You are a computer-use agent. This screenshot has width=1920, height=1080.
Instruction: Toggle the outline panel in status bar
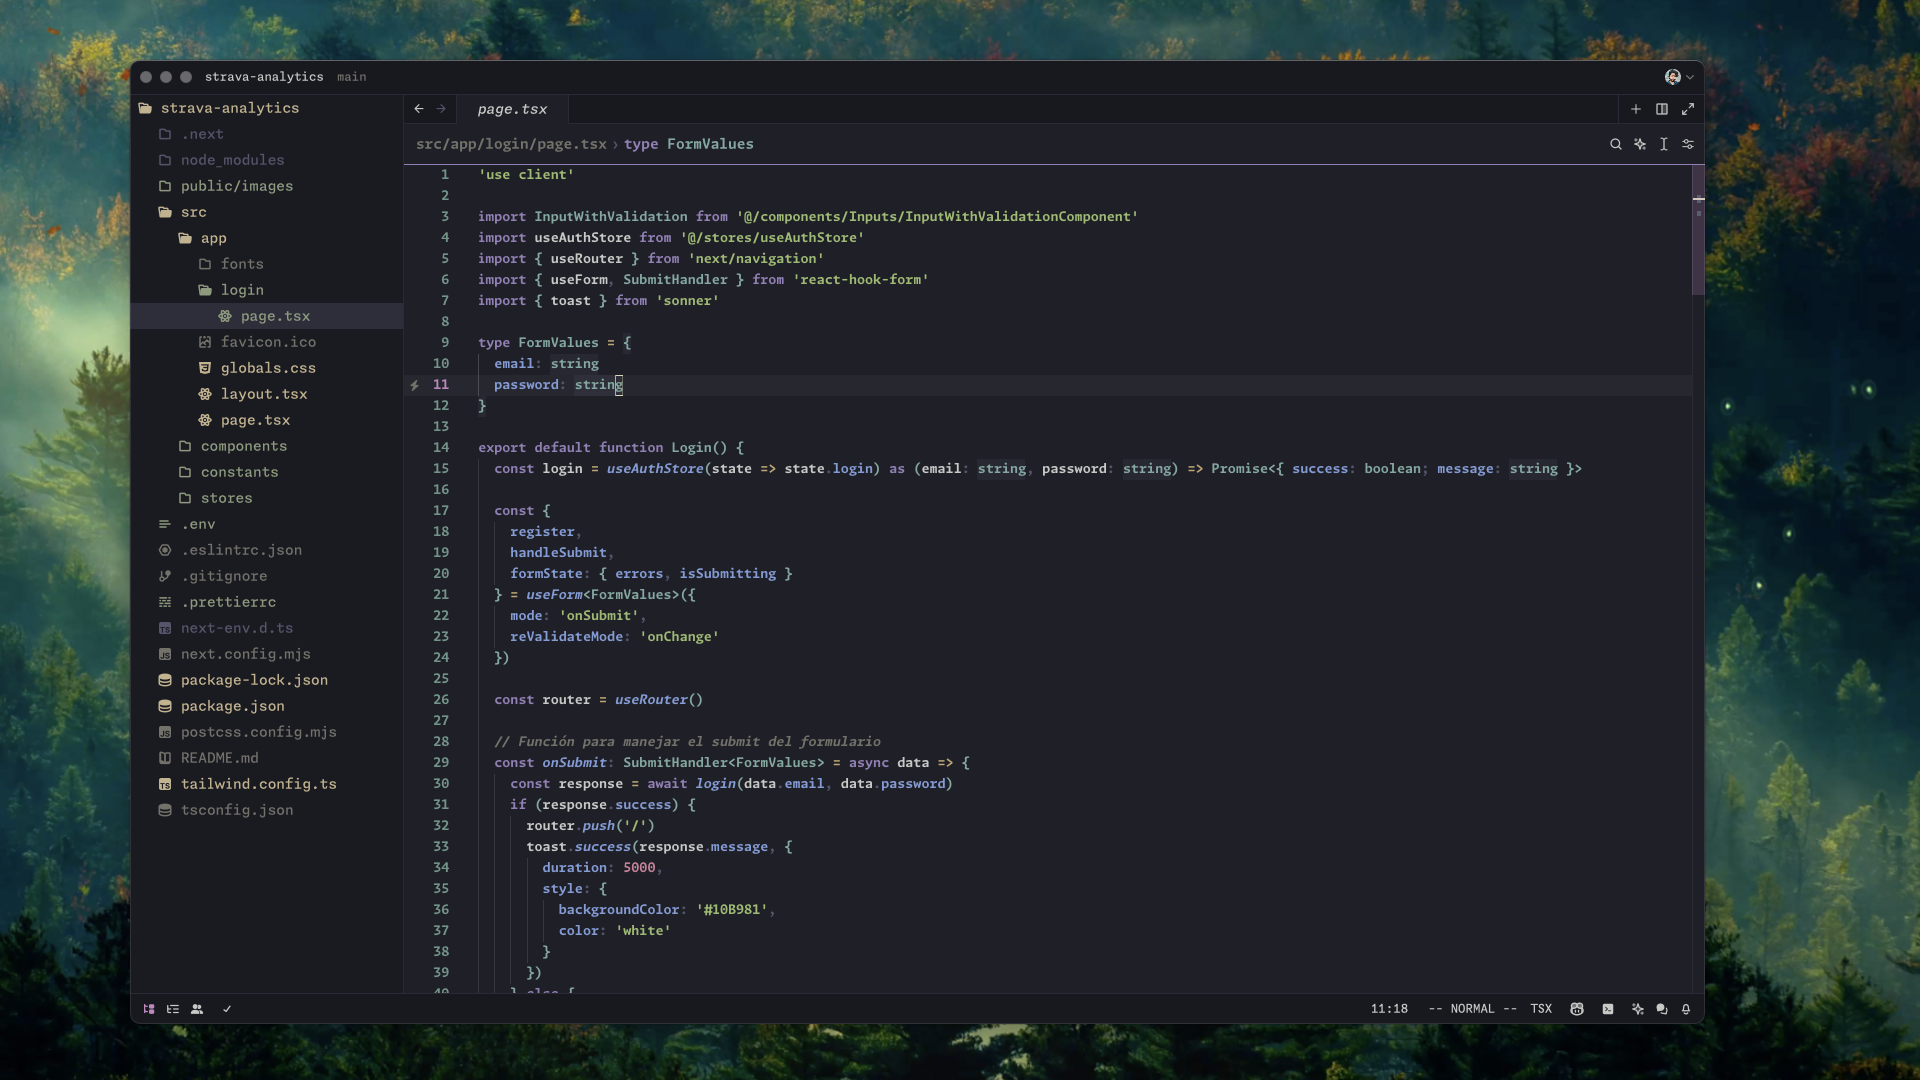point(173,1009)
